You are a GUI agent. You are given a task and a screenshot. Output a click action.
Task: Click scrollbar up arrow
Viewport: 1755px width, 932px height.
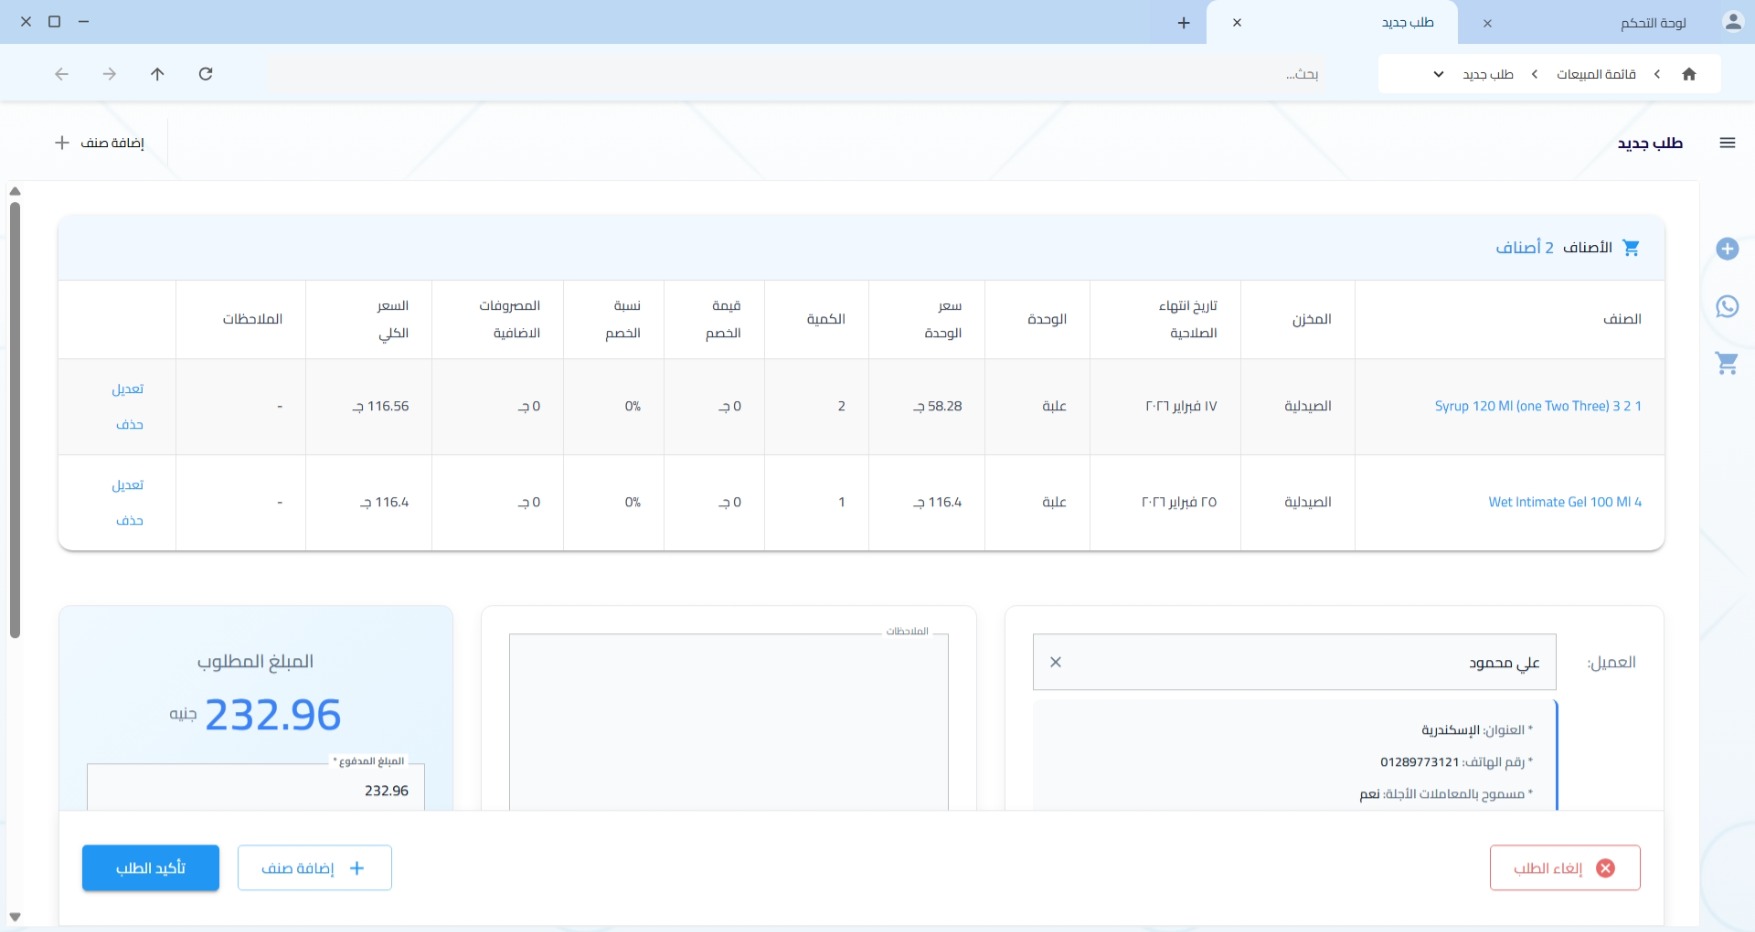(14, 191)
